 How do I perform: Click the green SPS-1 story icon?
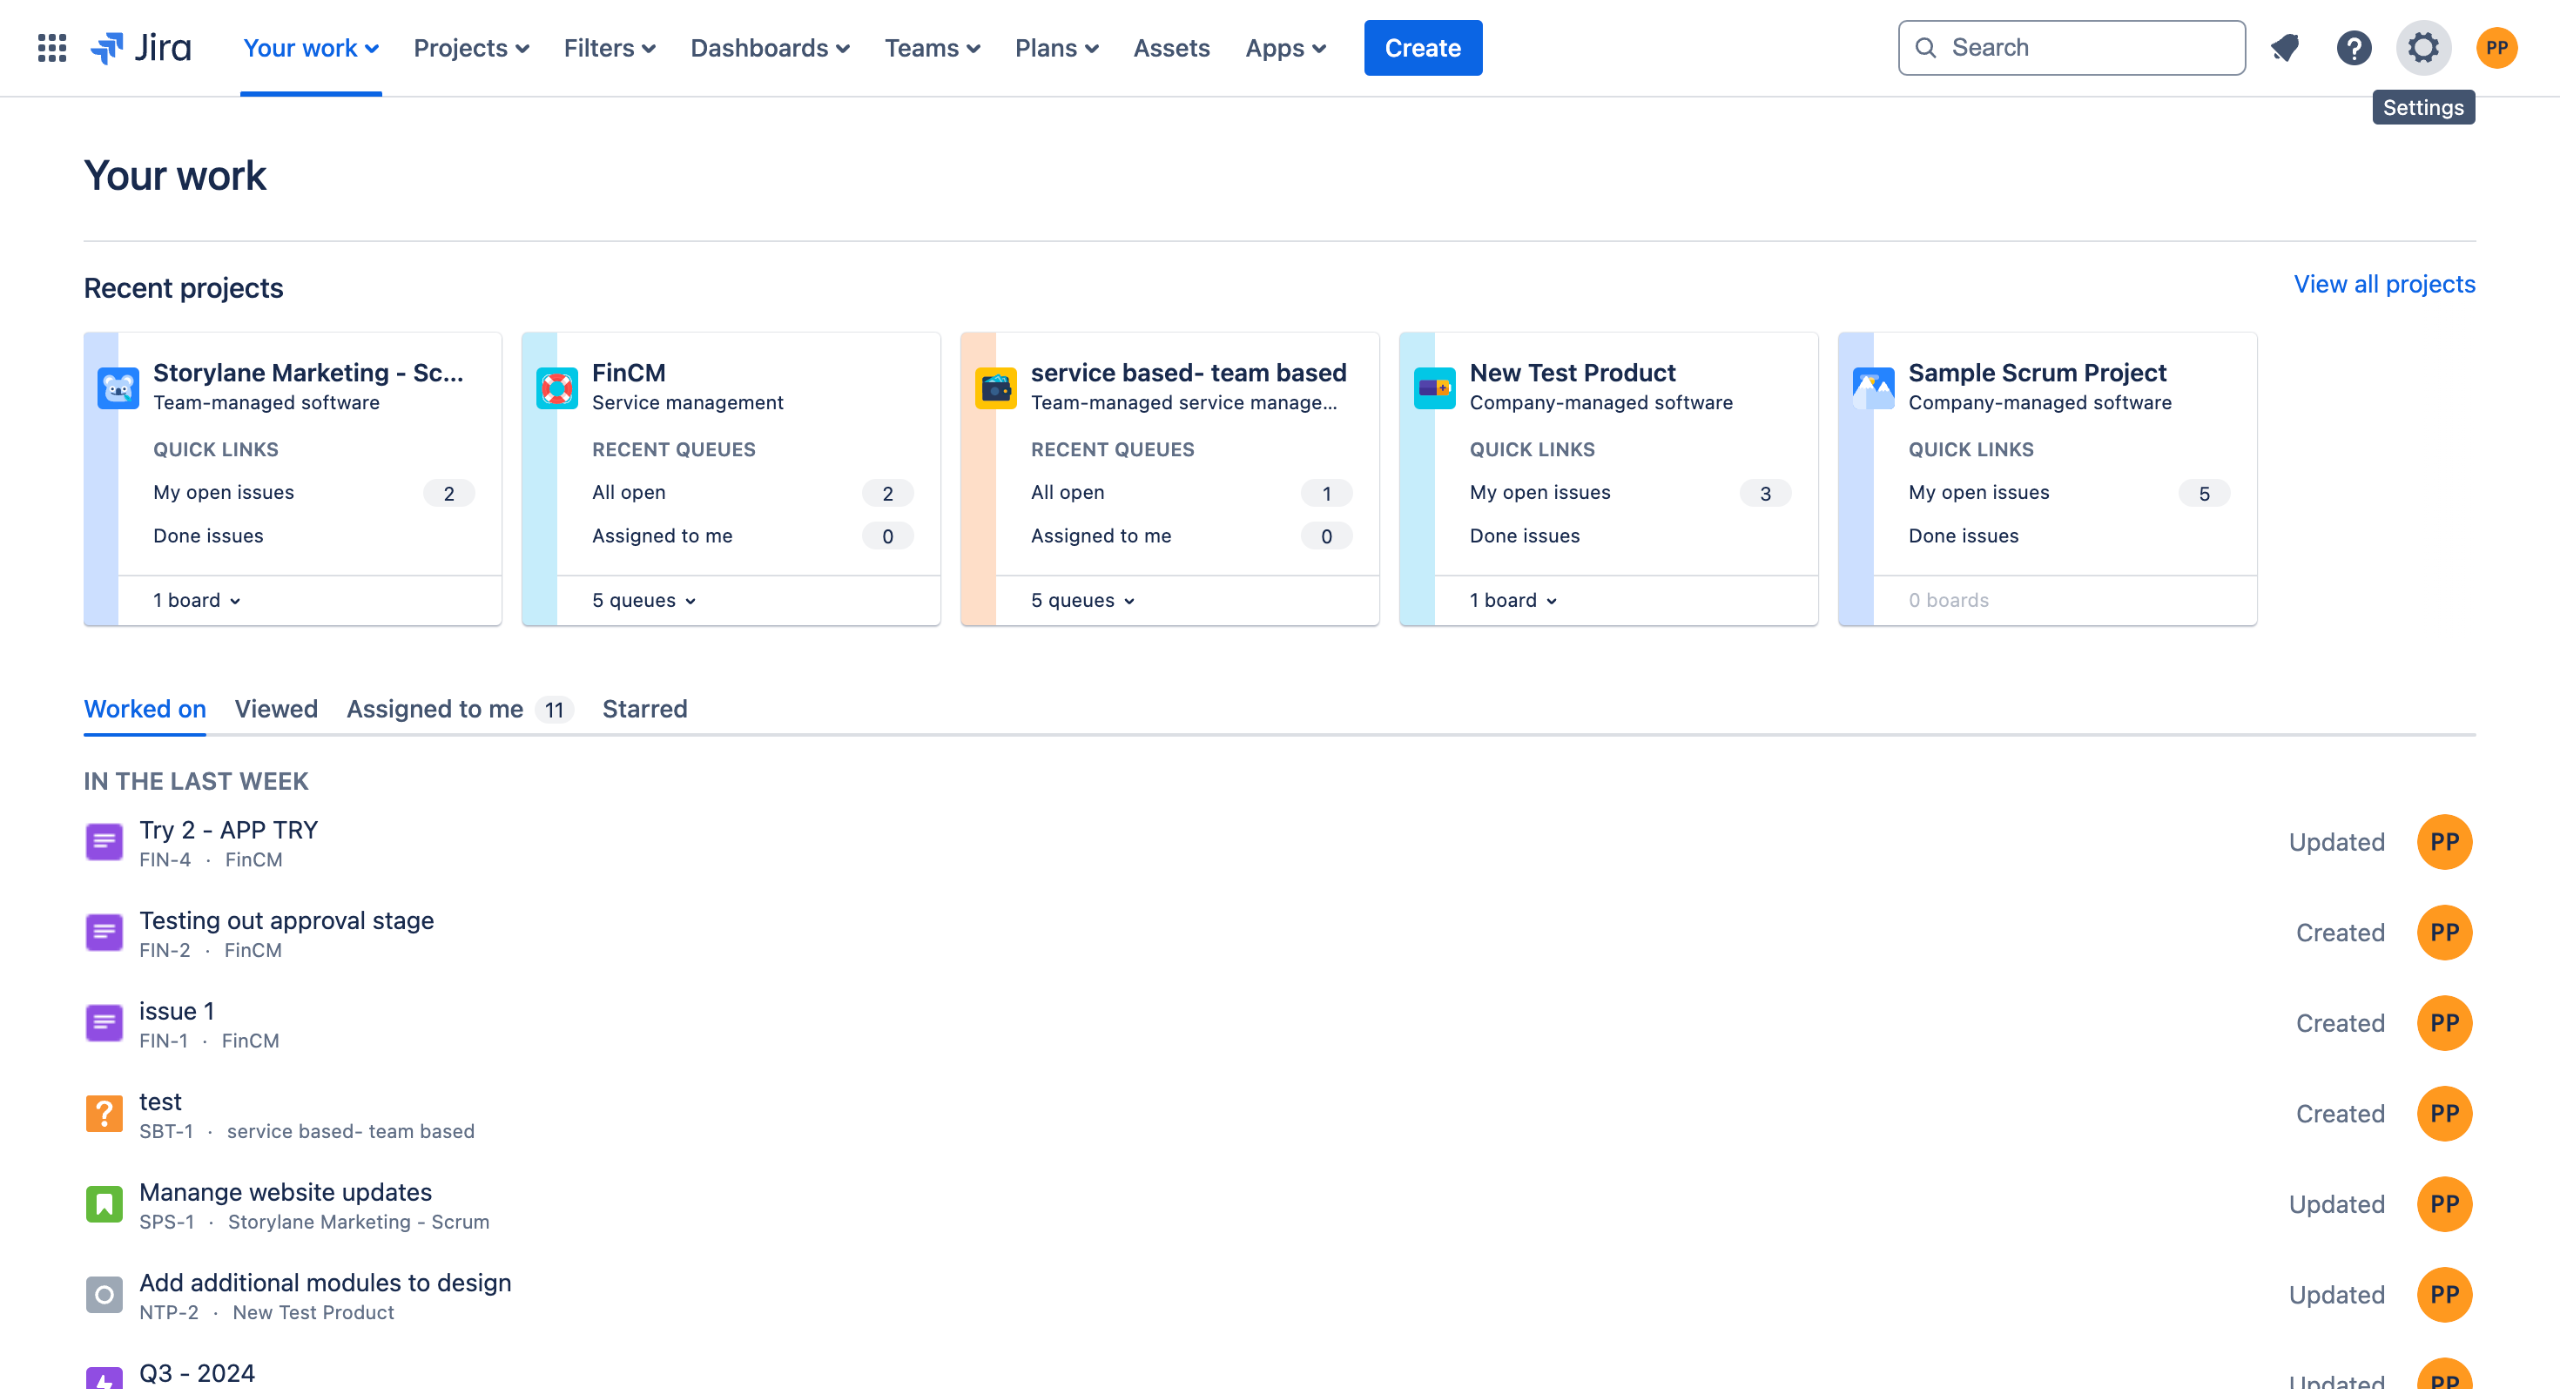[104, 1204]
